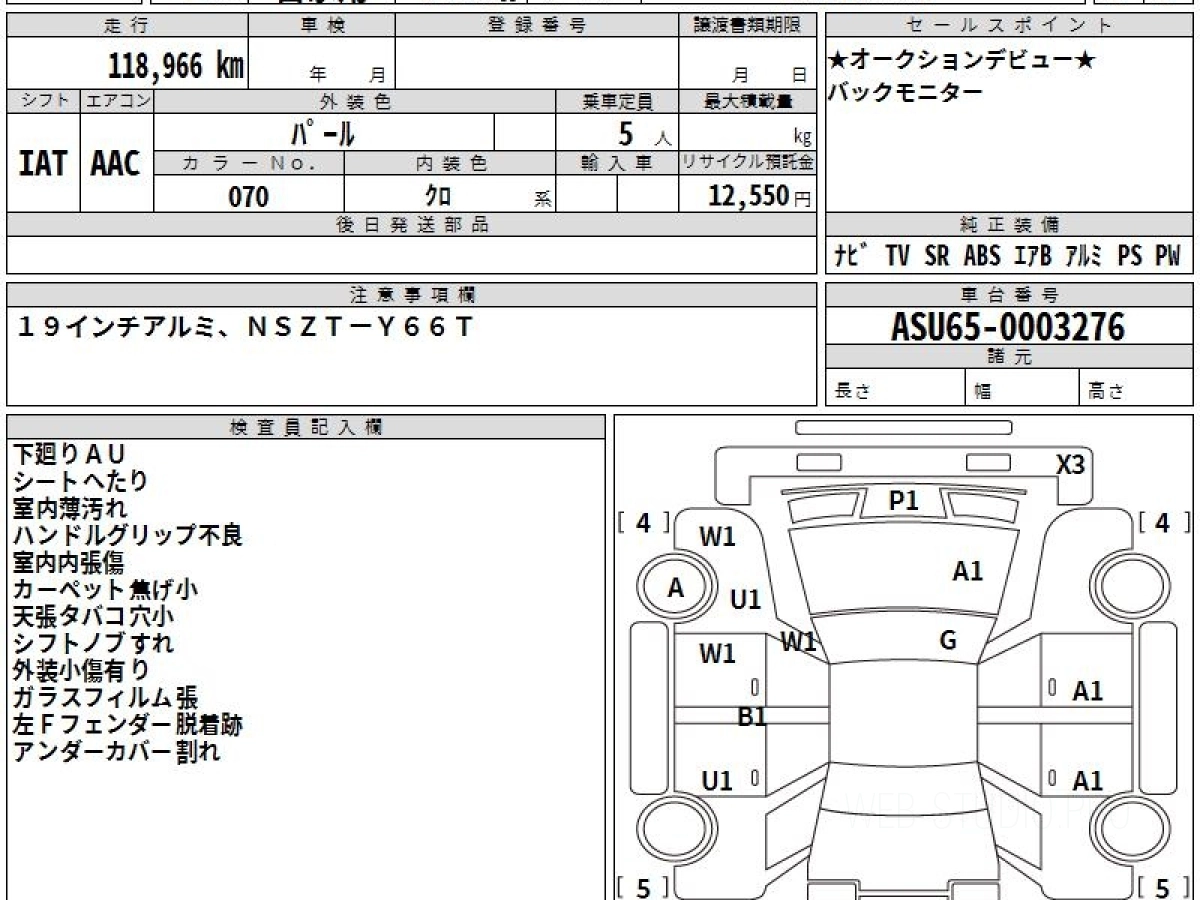The width and height of the screenshot is (1200, 900).
Task: Click the 最大積載量 header
Action: (748, 101)
